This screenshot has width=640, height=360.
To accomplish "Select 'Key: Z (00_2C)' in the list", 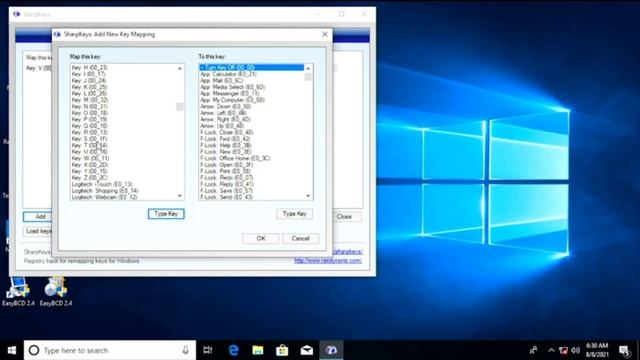I will (89, 178).
